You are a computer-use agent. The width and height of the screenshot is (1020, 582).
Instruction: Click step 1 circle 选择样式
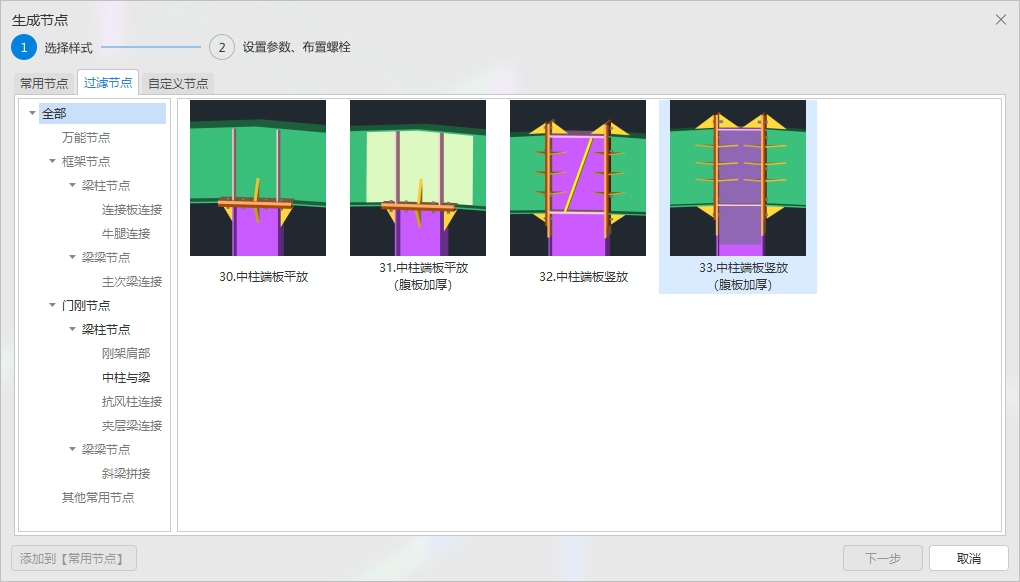tap(24, 47)
